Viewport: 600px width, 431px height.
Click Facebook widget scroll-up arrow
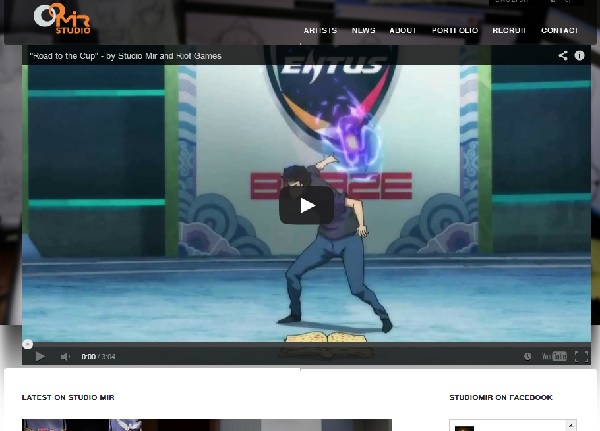(571, 425)
